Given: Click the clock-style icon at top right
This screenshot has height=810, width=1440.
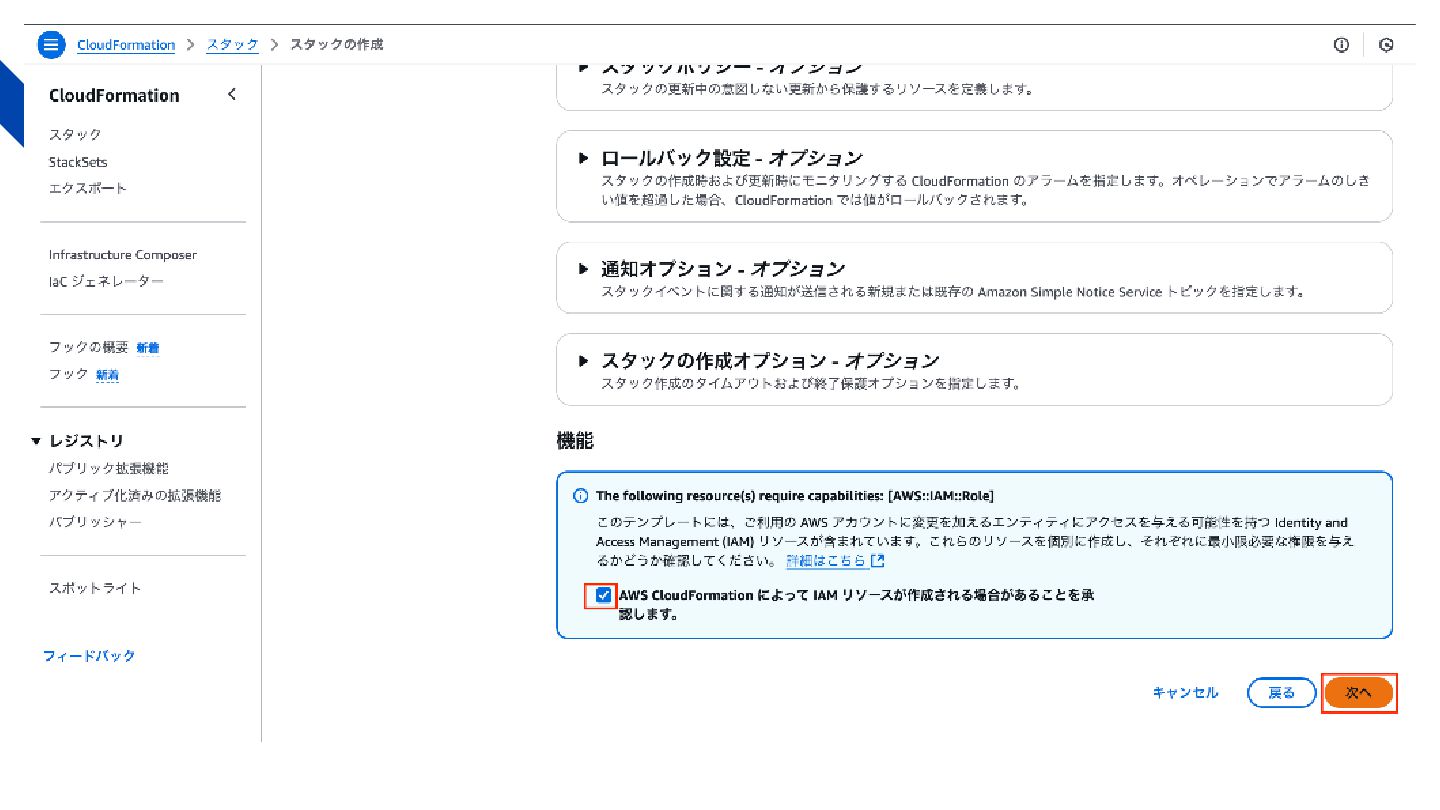Looking at the screenshot, I should point(1386,45).
